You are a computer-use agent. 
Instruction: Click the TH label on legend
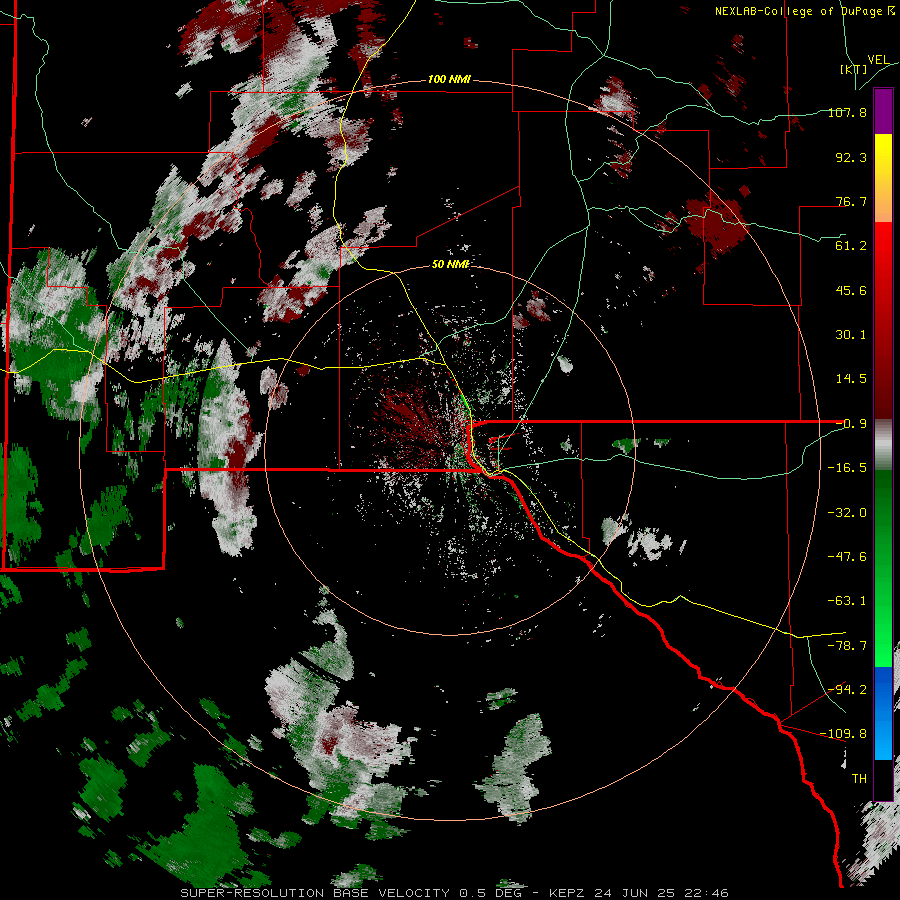click(x=859, y=779)
